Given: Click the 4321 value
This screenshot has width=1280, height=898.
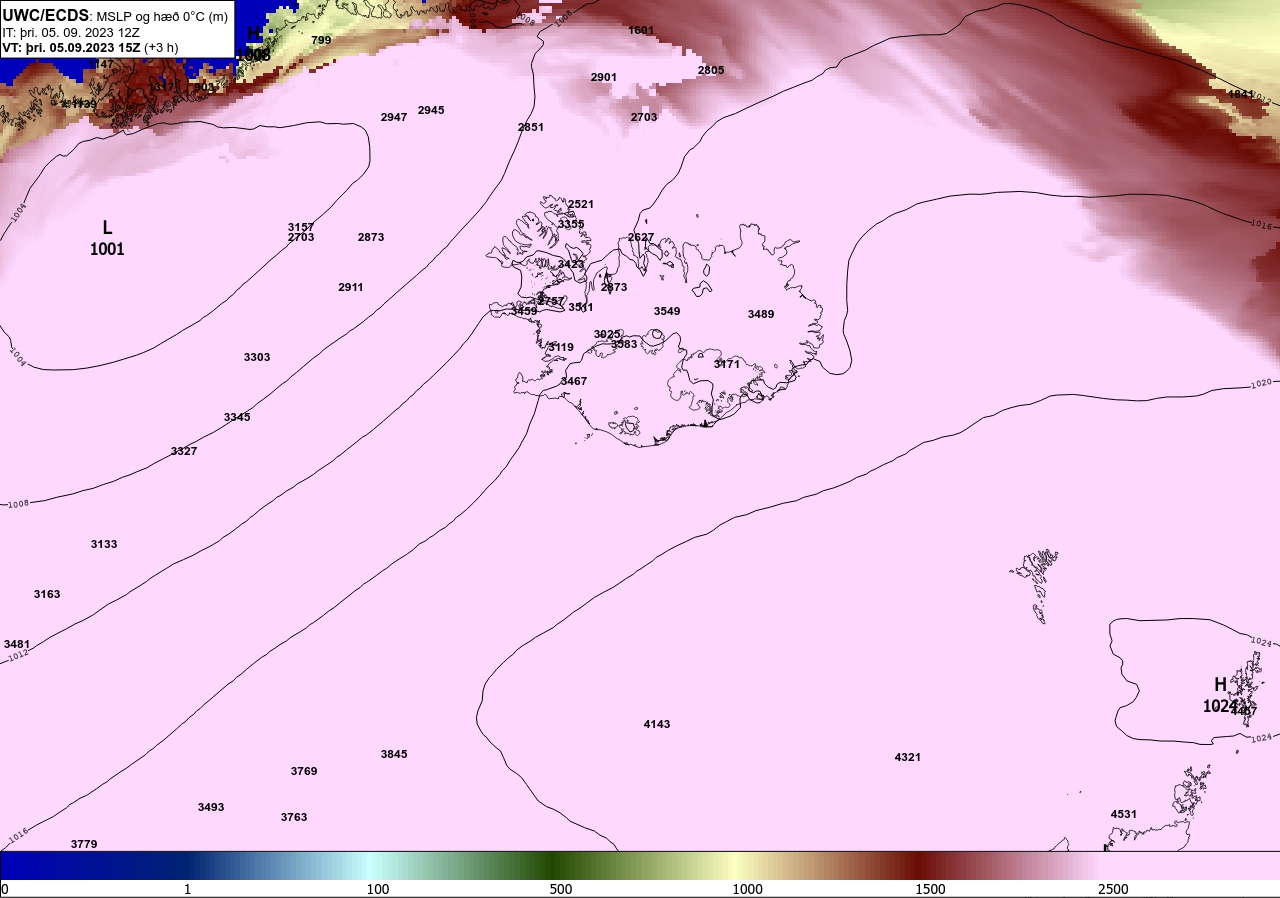Looking at the screenshot, I should (x=908, y=757).
